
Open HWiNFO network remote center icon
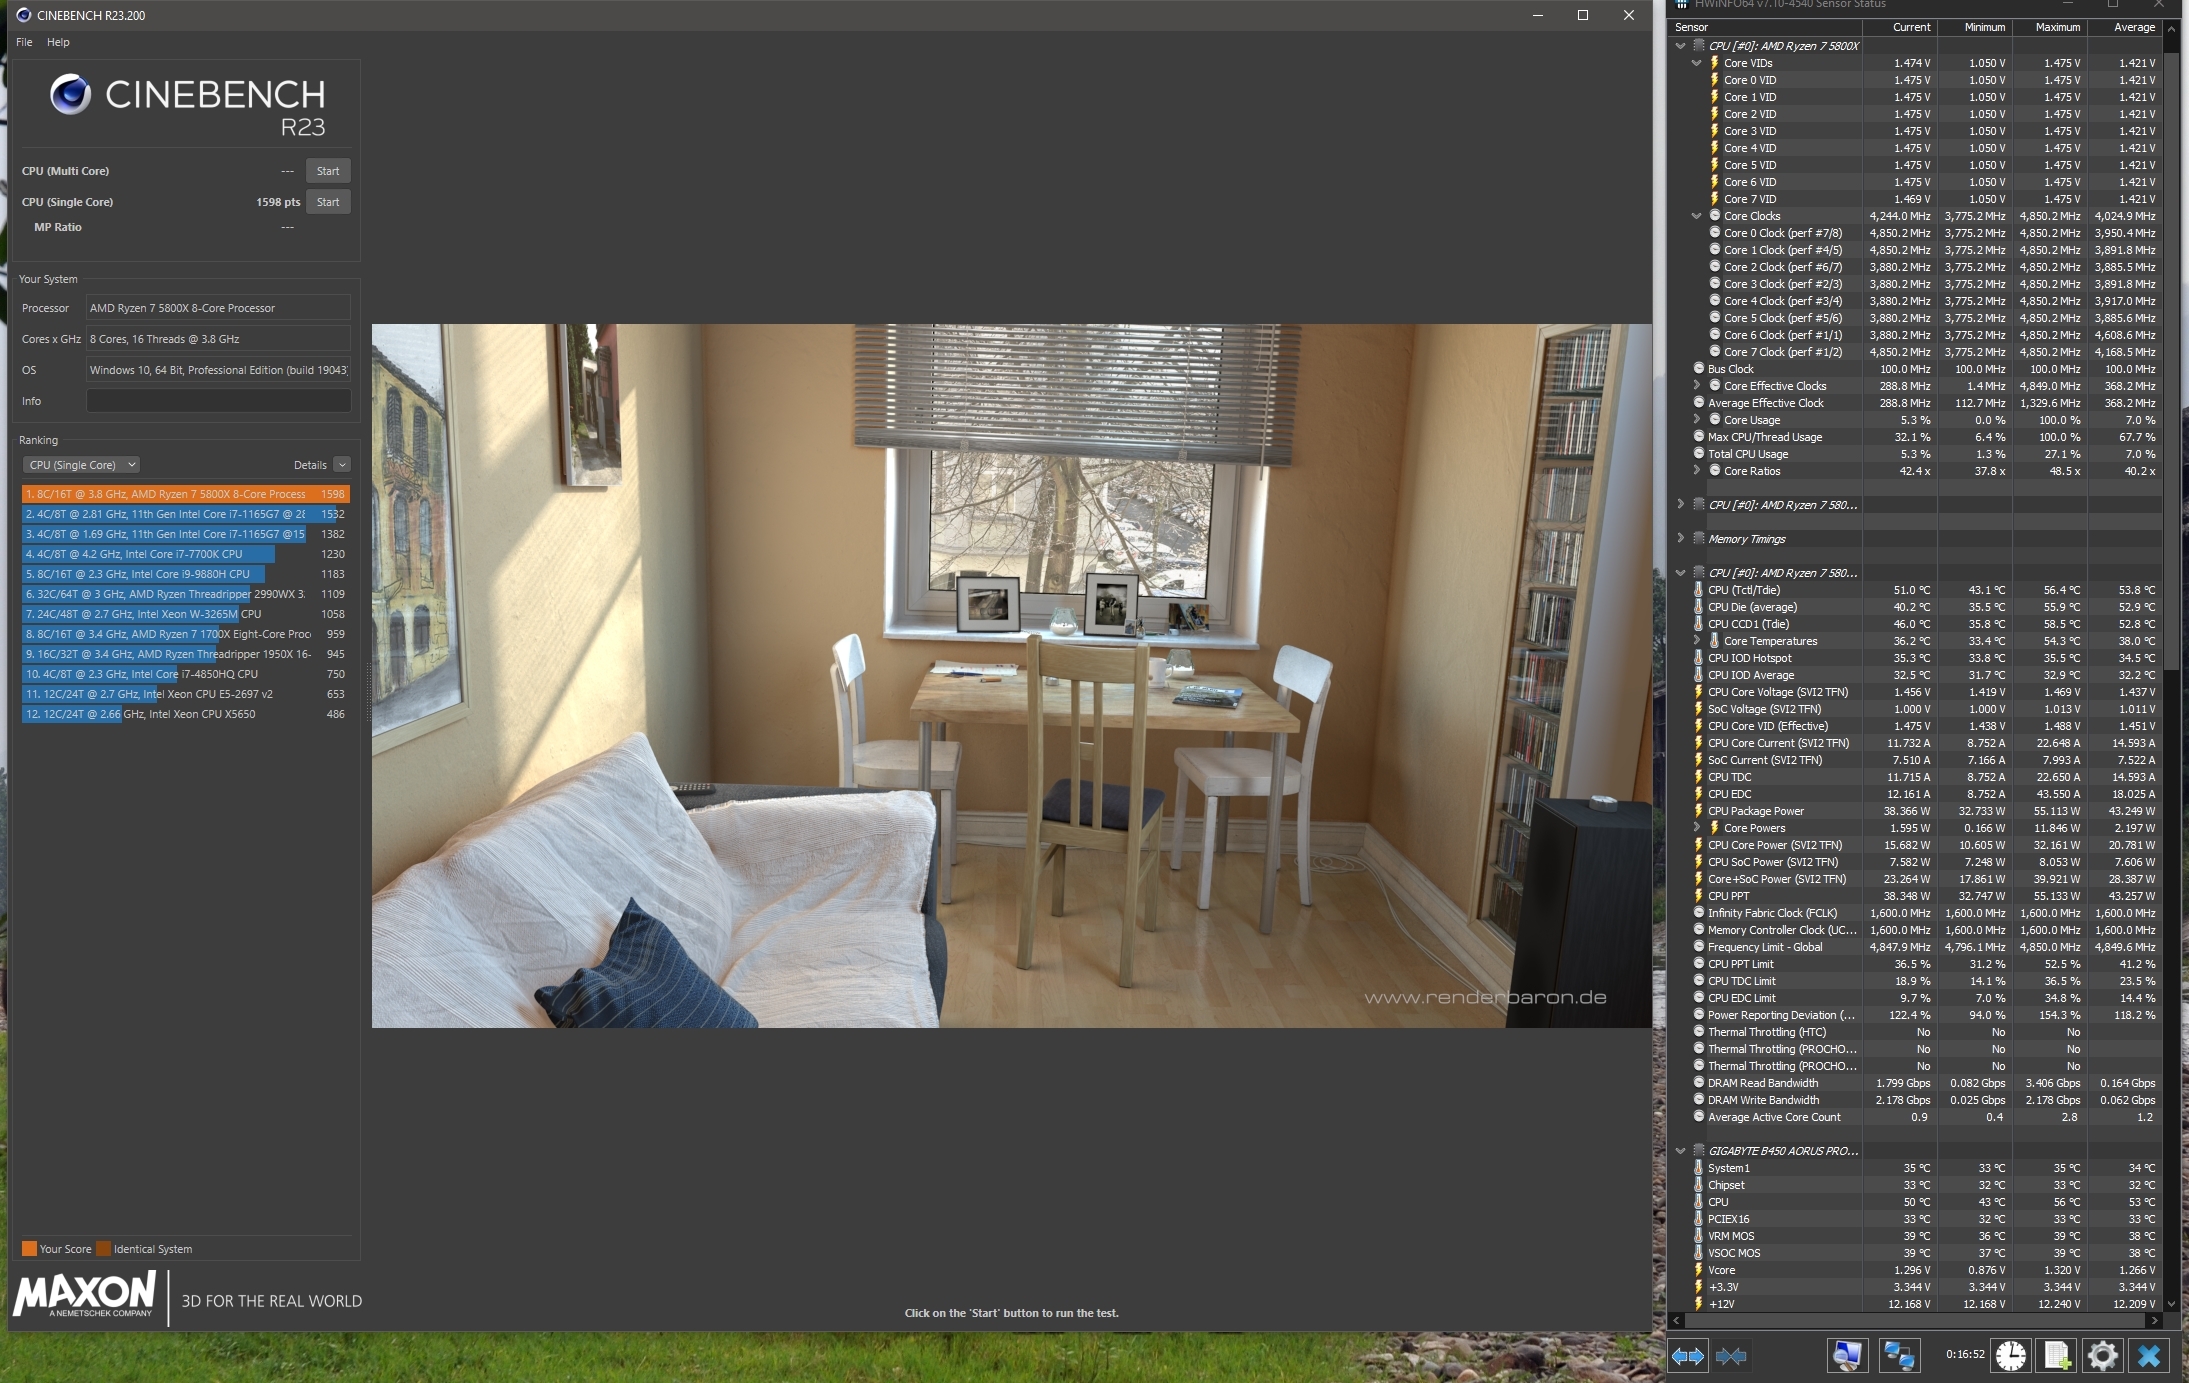click(x=1898, y=1356)
